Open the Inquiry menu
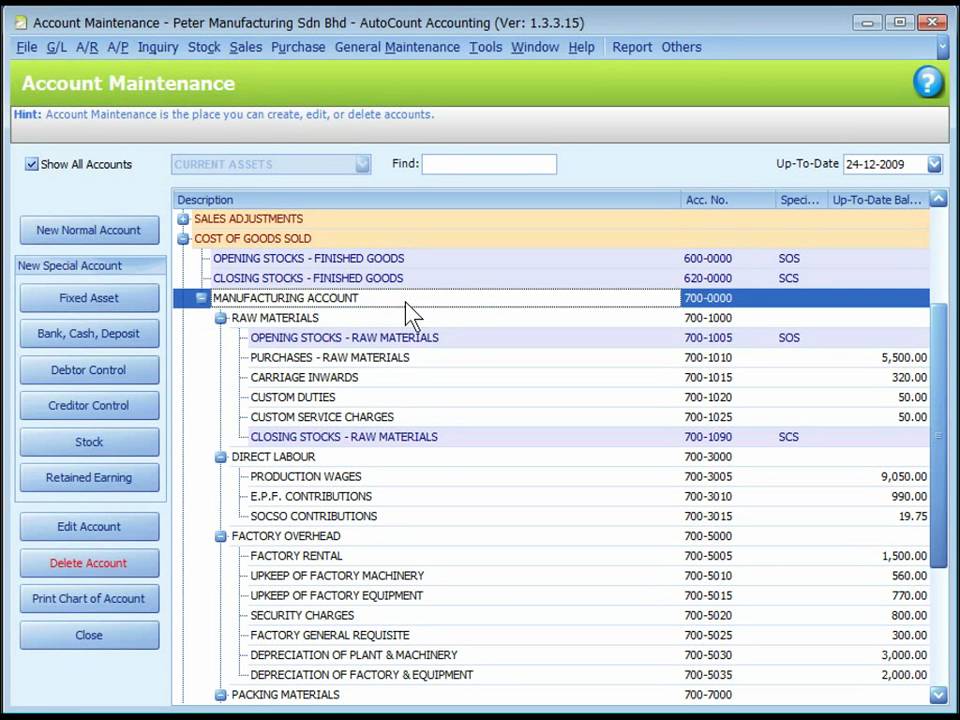The image size is (960, 720). point(158,47)
